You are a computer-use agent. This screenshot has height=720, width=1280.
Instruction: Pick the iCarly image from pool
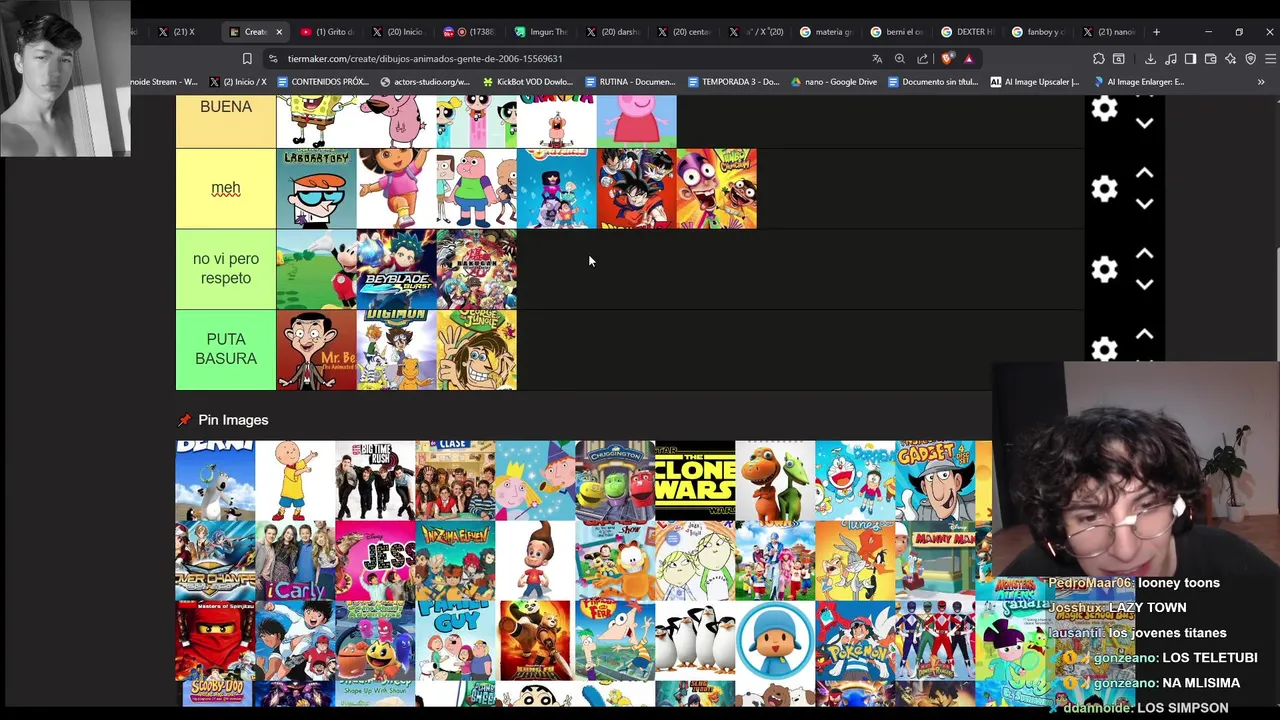click(x=295, y=560)
